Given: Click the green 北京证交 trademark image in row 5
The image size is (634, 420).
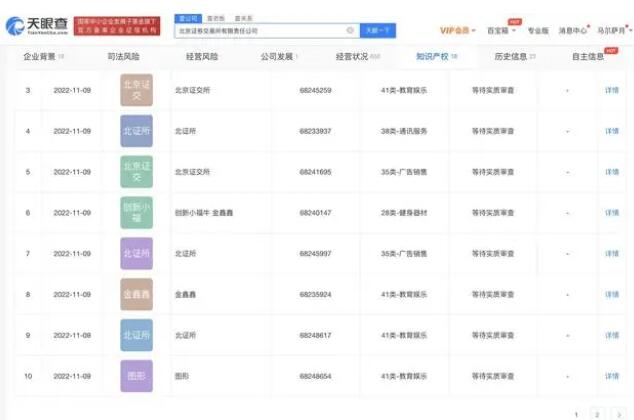Looking at the screenshot, I should click(x=136, y=171).
